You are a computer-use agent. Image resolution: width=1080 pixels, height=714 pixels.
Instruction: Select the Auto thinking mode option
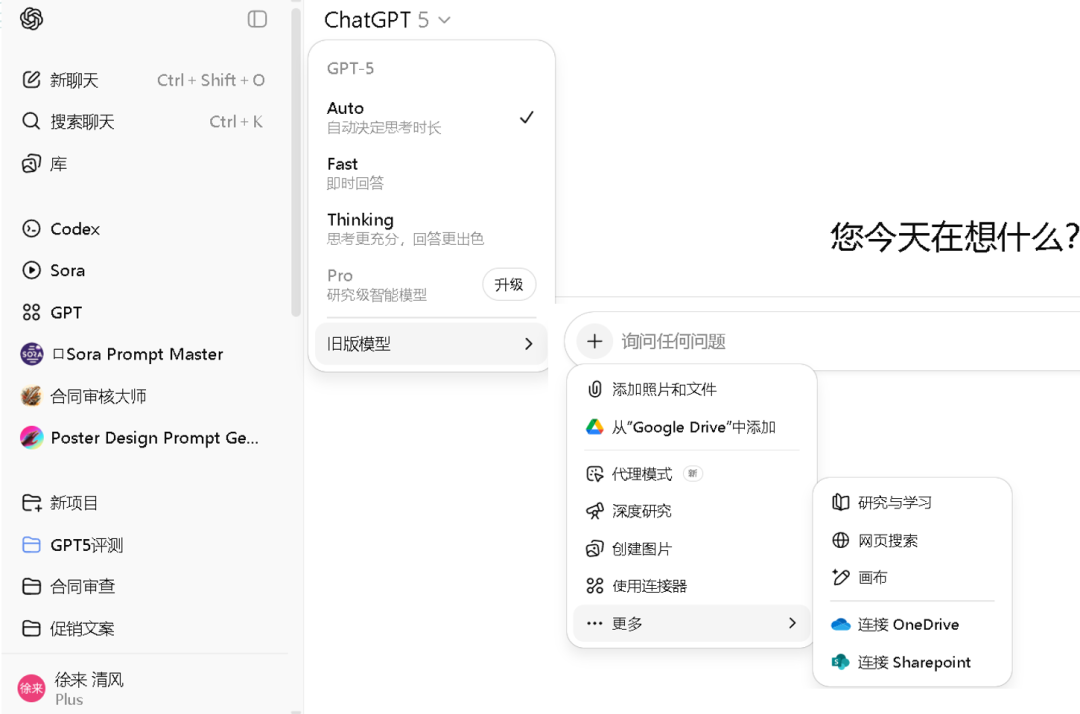click(x=430, y=117)
